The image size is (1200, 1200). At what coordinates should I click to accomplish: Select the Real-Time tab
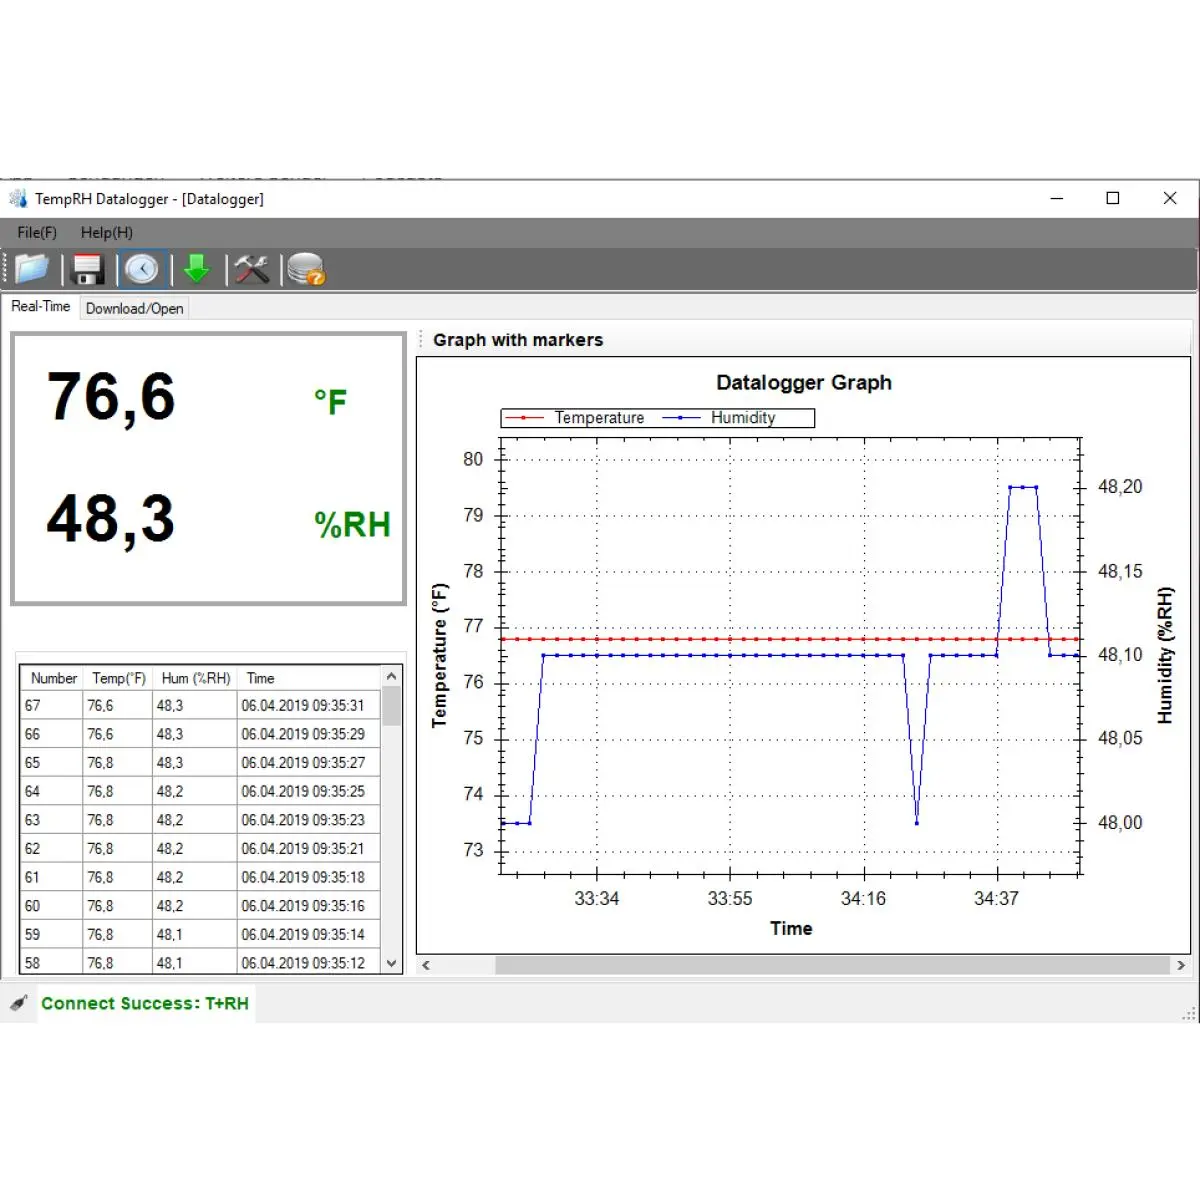click(40, 306)
